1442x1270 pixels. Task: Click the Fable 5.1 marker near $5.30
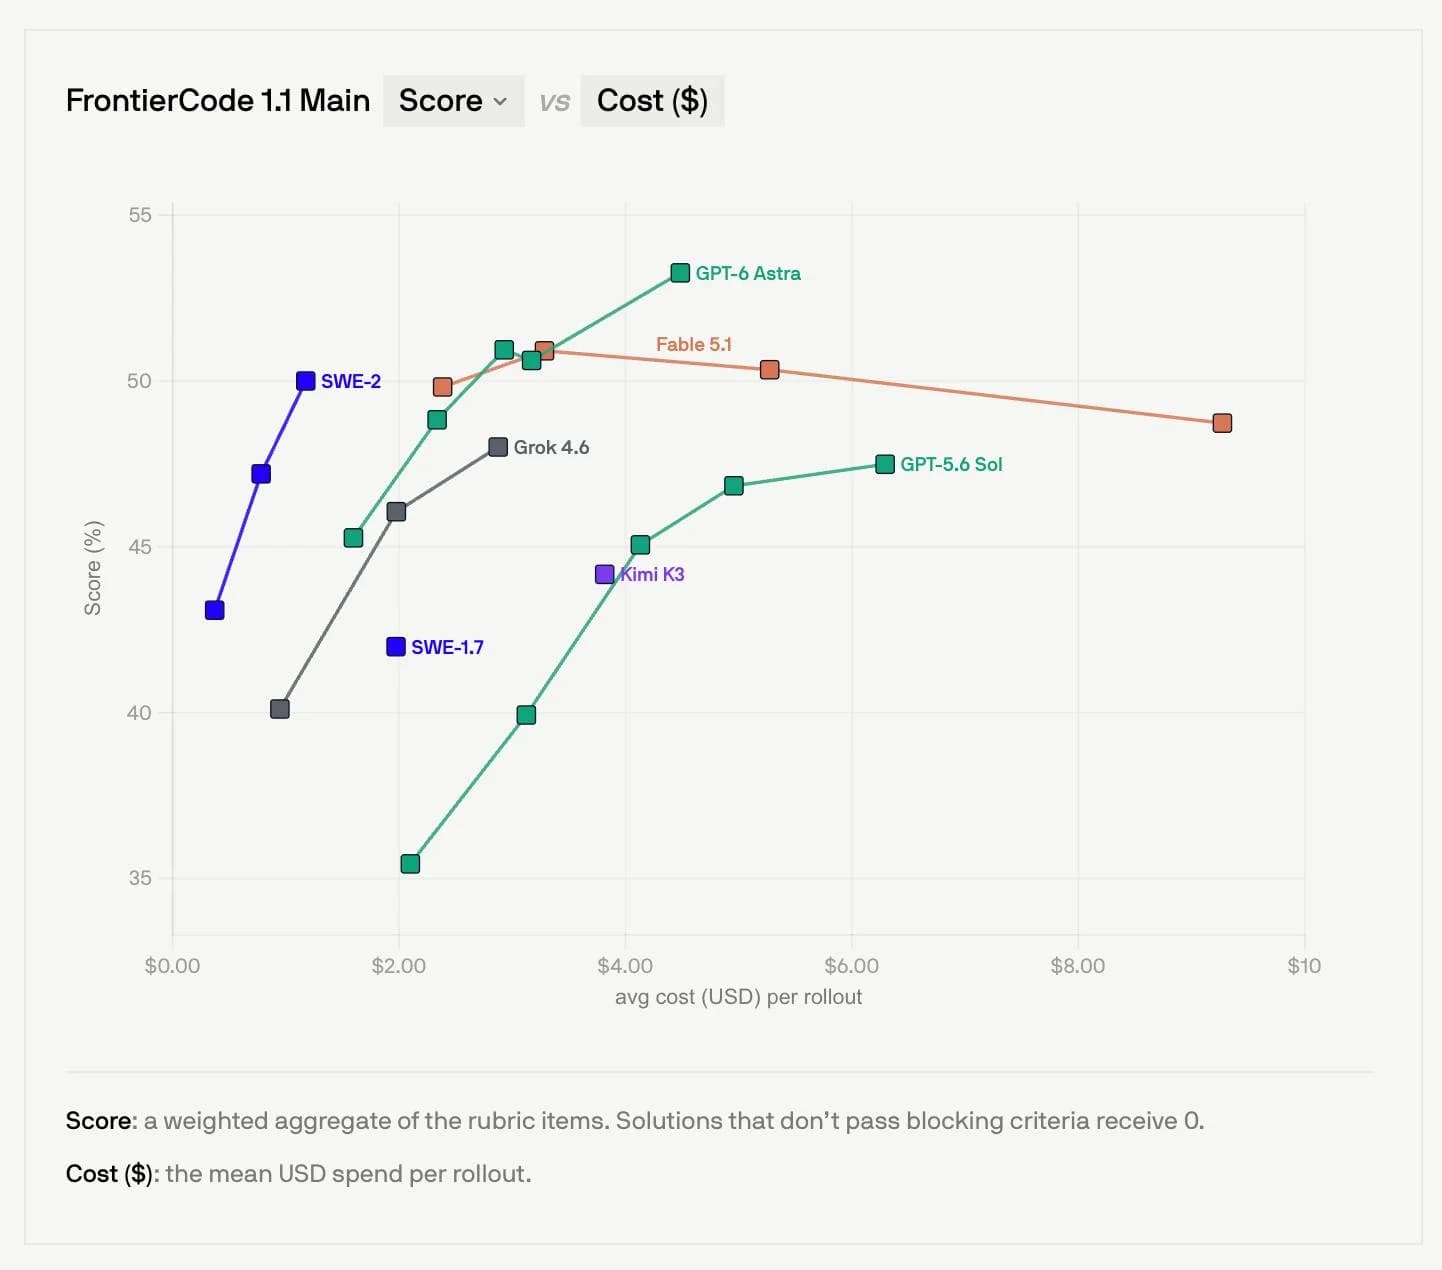769,370
